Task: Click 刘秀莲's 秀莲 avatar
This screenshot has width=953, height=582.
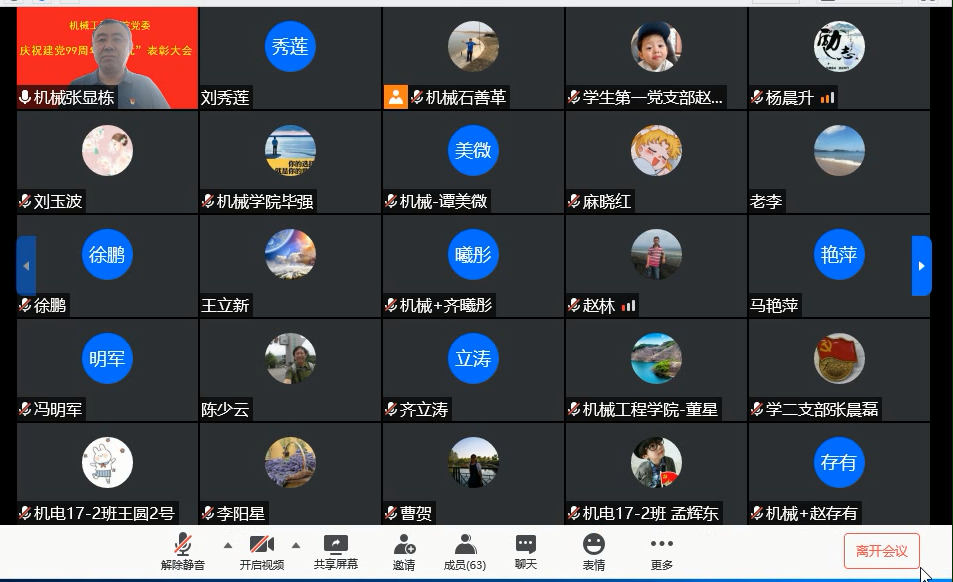Action: pos(290,47)
